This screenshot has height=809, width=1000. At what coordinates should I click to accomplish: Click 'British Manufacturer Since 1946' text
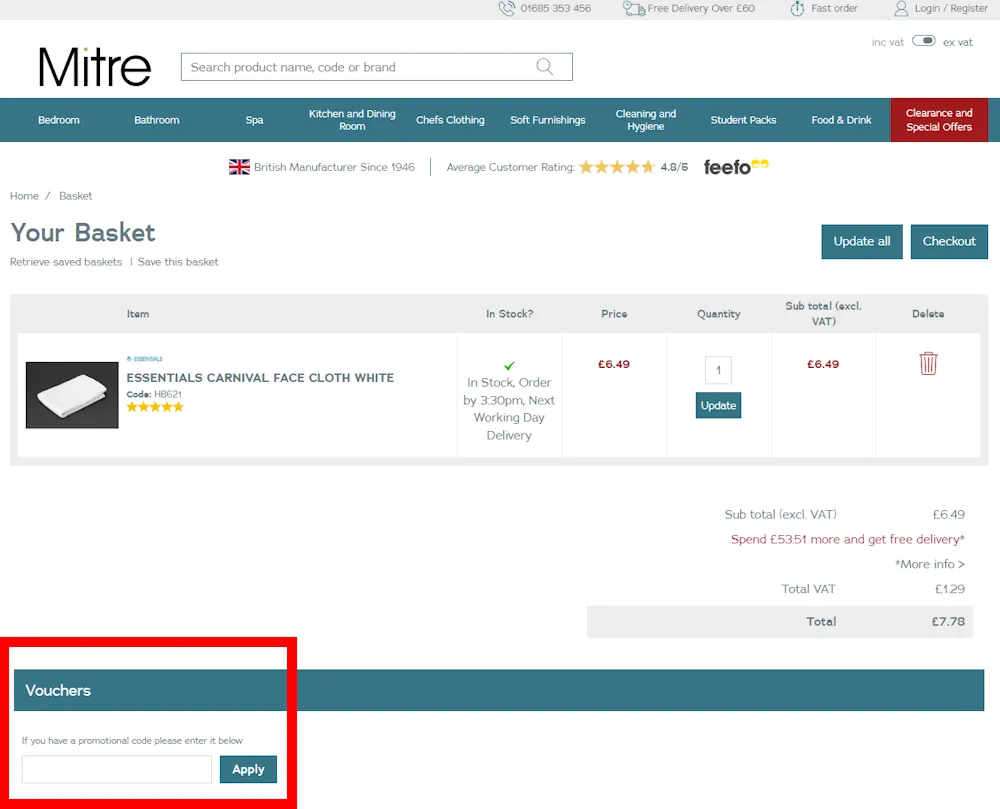(334, 167)
